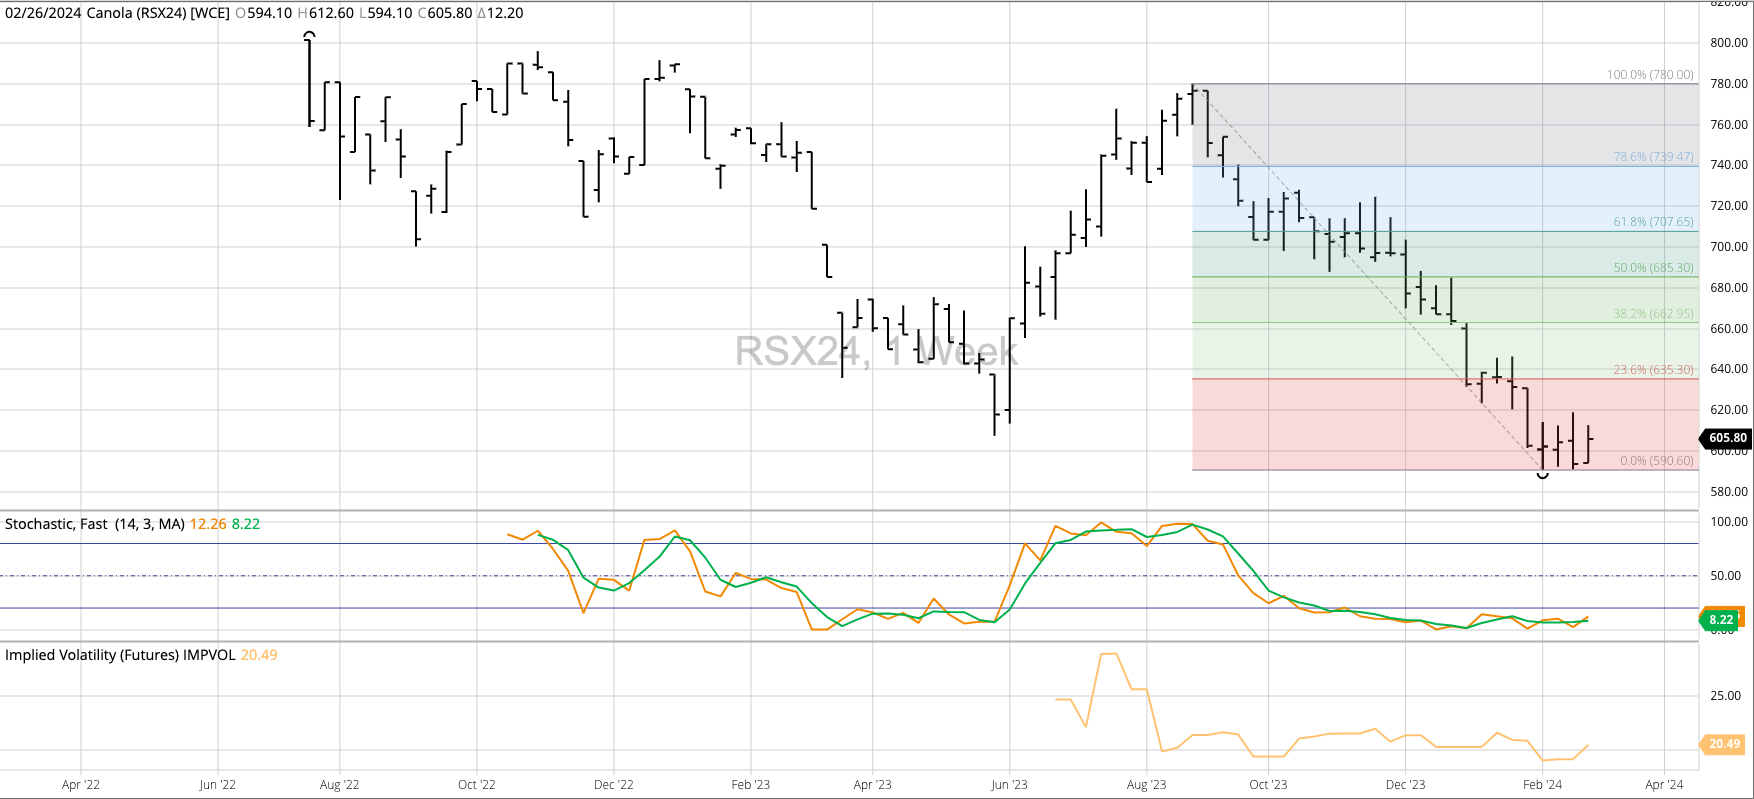Click the Aug '23 date on the time axis
The width and height of the screenshot is (1754, 799).
[1146, 785]
